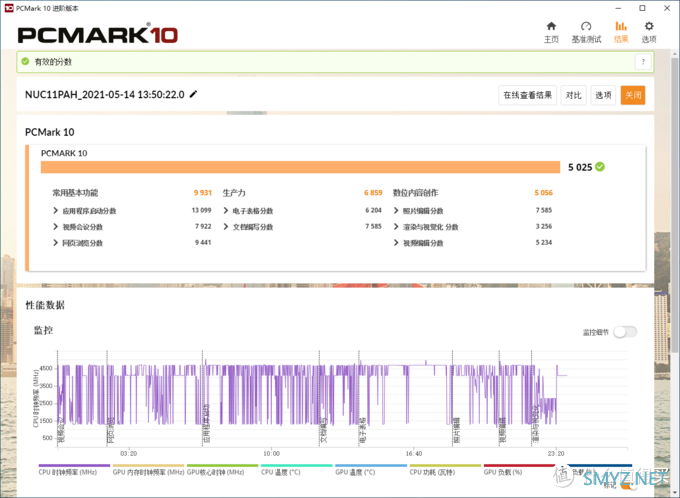The image size is (680, 498).
Task: Click the Options (选项) button in result header
Action: [603, 95]
